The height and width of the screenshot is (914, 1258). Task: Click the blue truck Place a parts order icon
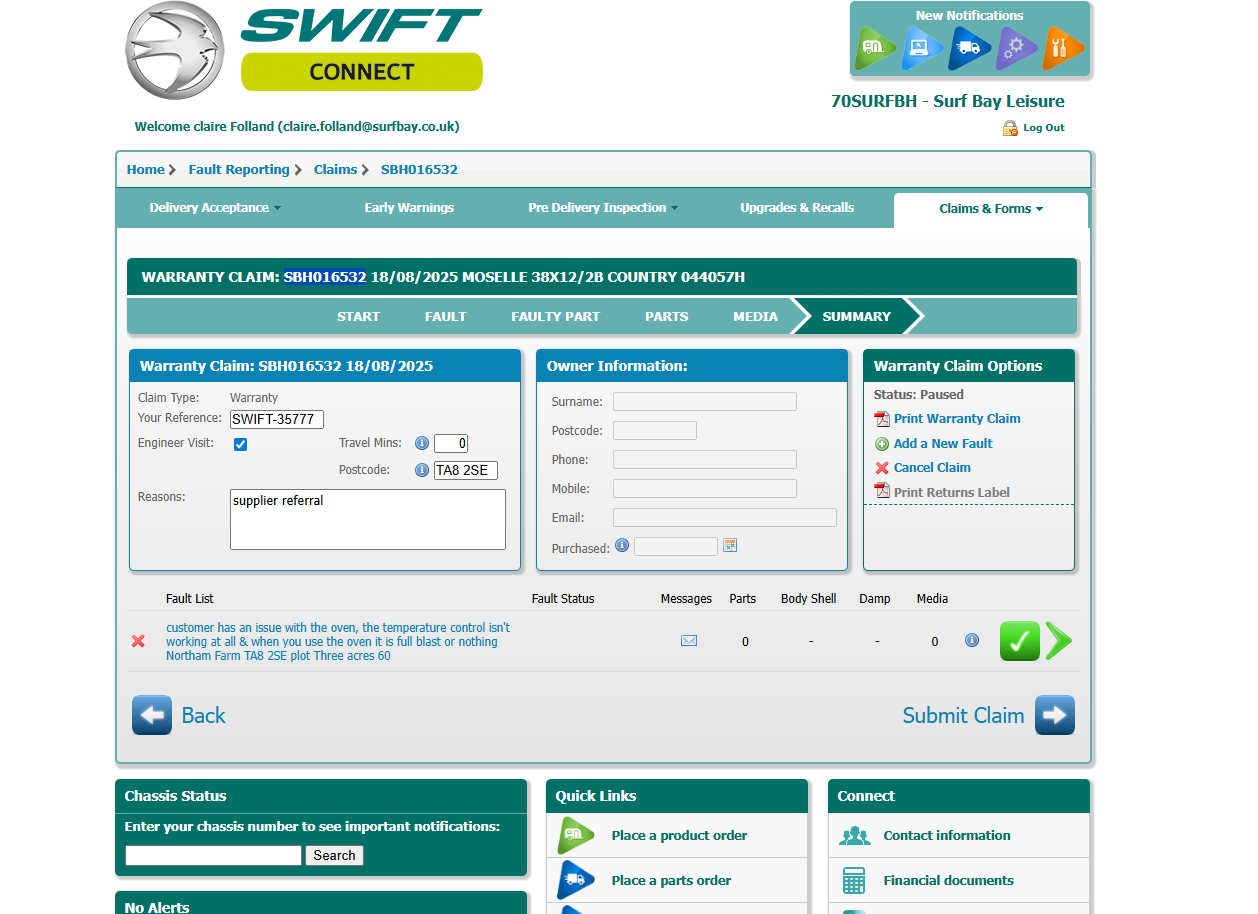click(x=576, y=880)
